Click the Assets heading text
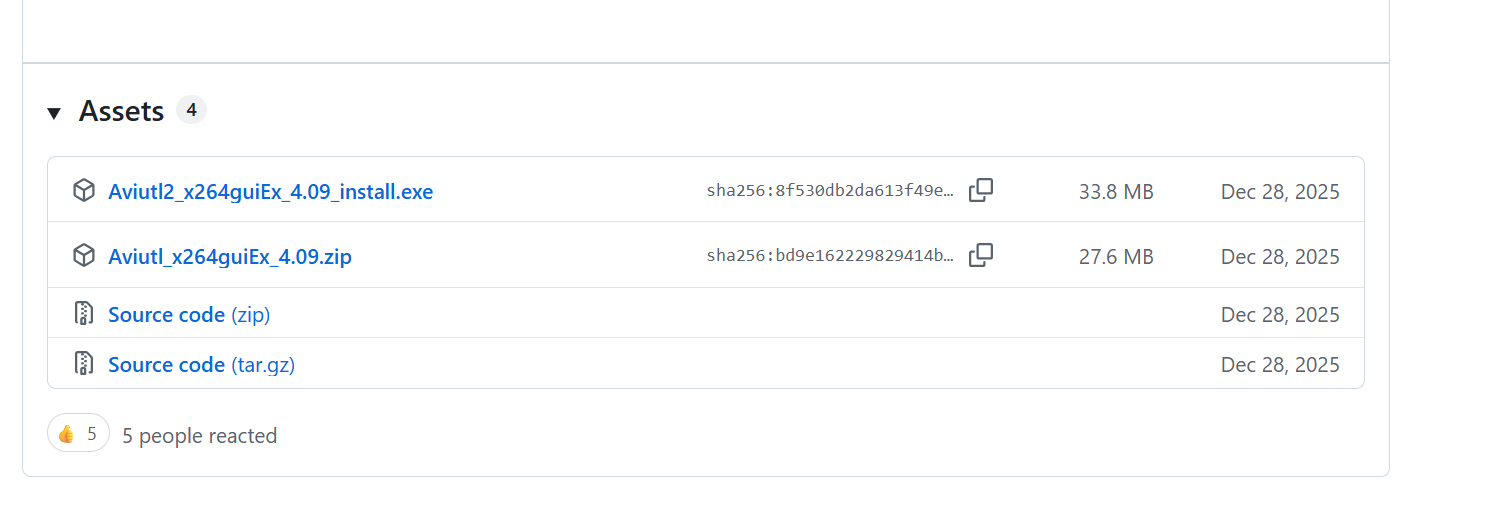The height and width of the screenshot is (506, 1501). (x=121, y=111)
